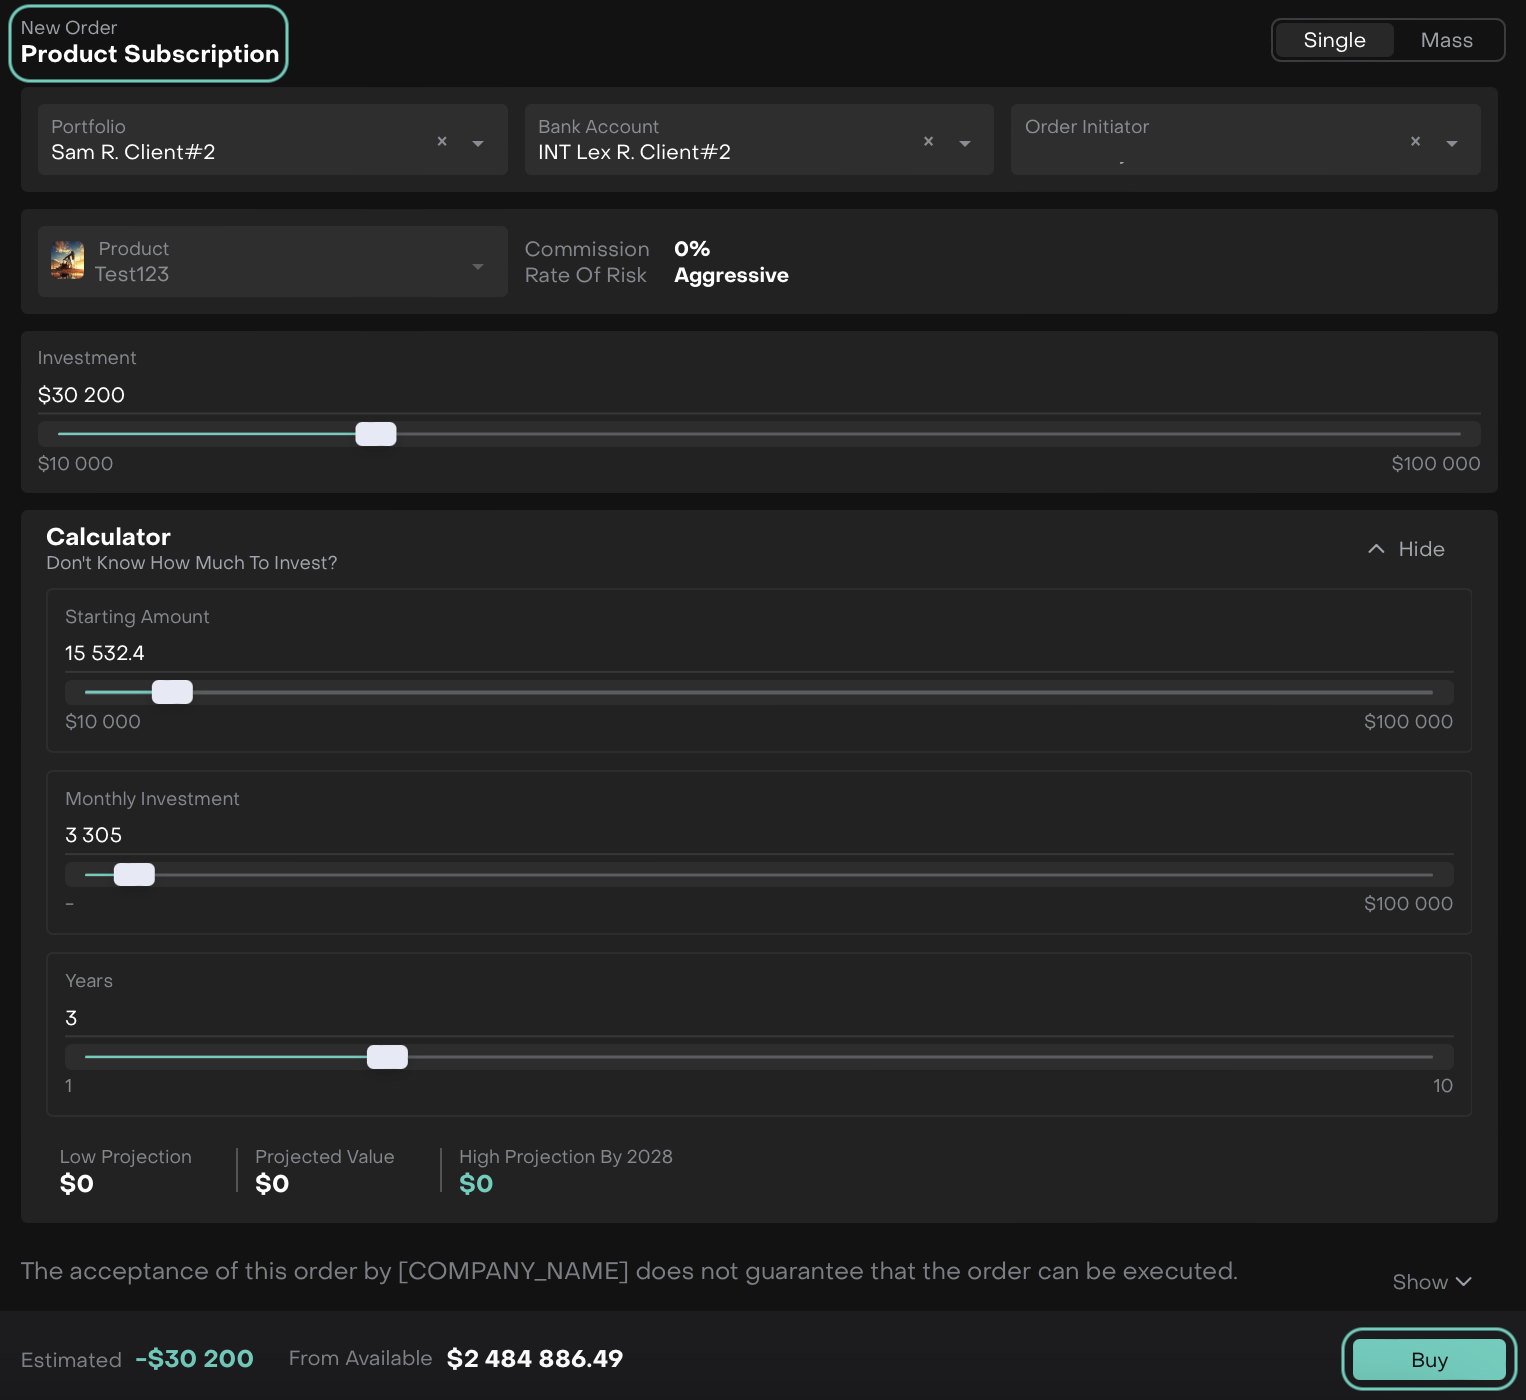Switch to Single order mode

tap(1334, 41)
